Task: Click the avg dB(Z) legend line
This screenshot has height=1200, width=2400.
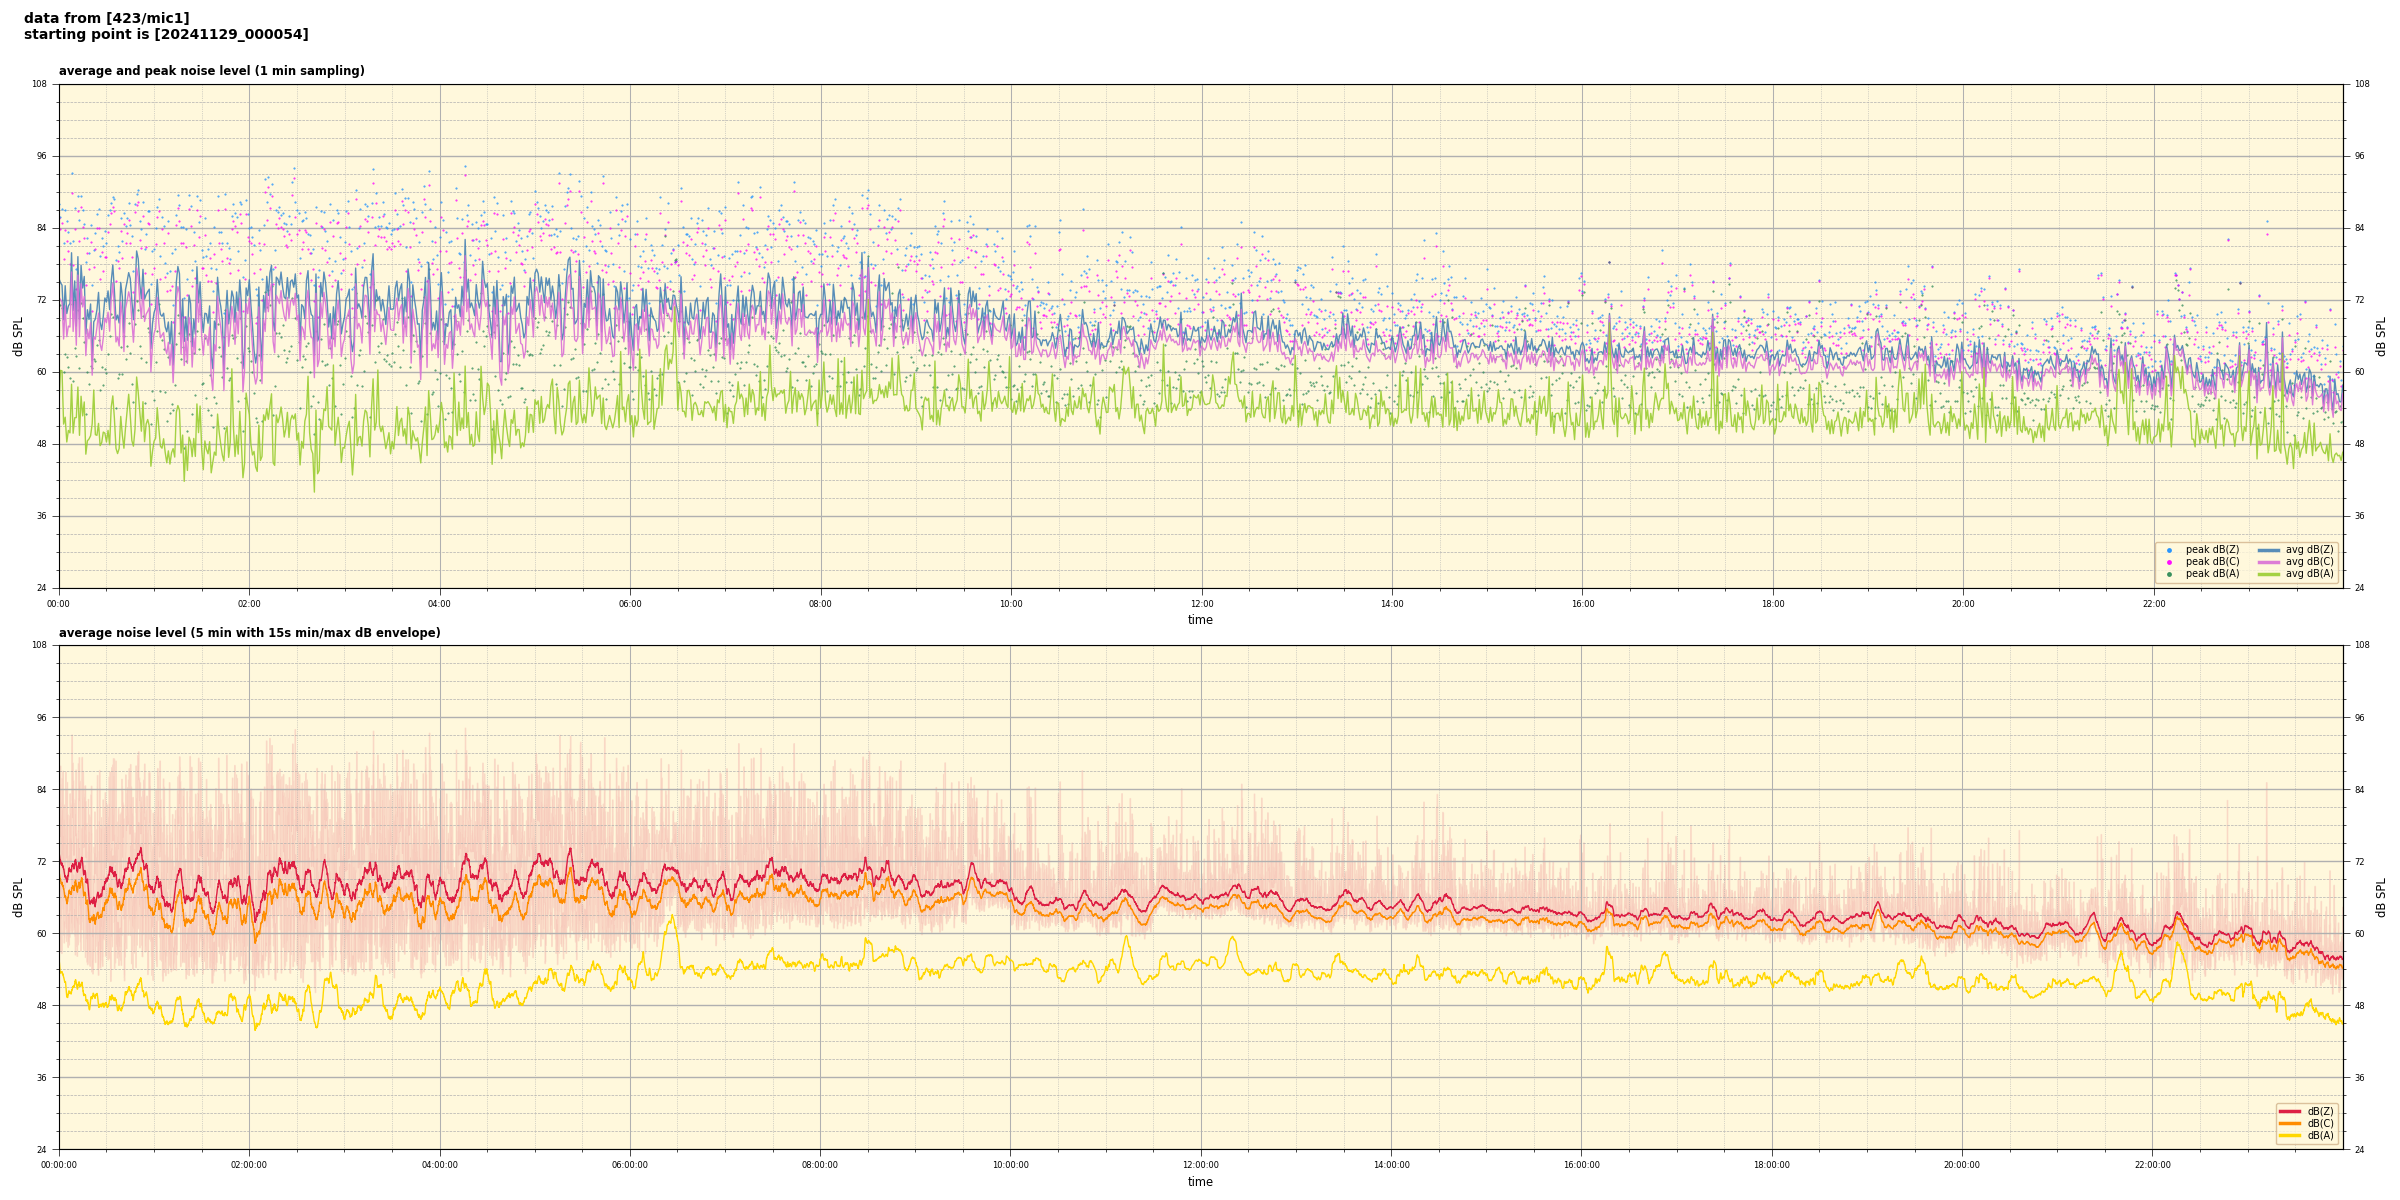Action: [x=2268, y=550]
